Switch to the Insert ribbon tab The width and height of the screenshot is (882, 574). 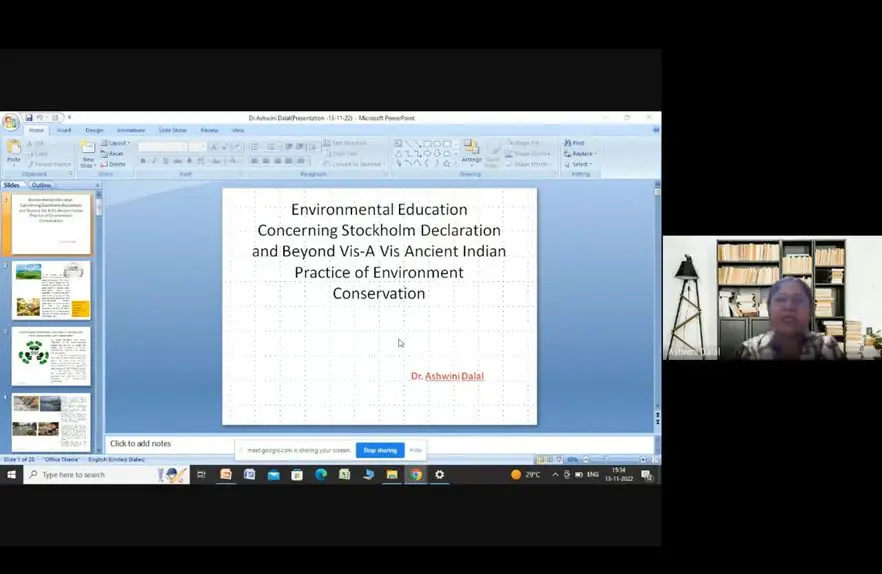click(64, 130)
